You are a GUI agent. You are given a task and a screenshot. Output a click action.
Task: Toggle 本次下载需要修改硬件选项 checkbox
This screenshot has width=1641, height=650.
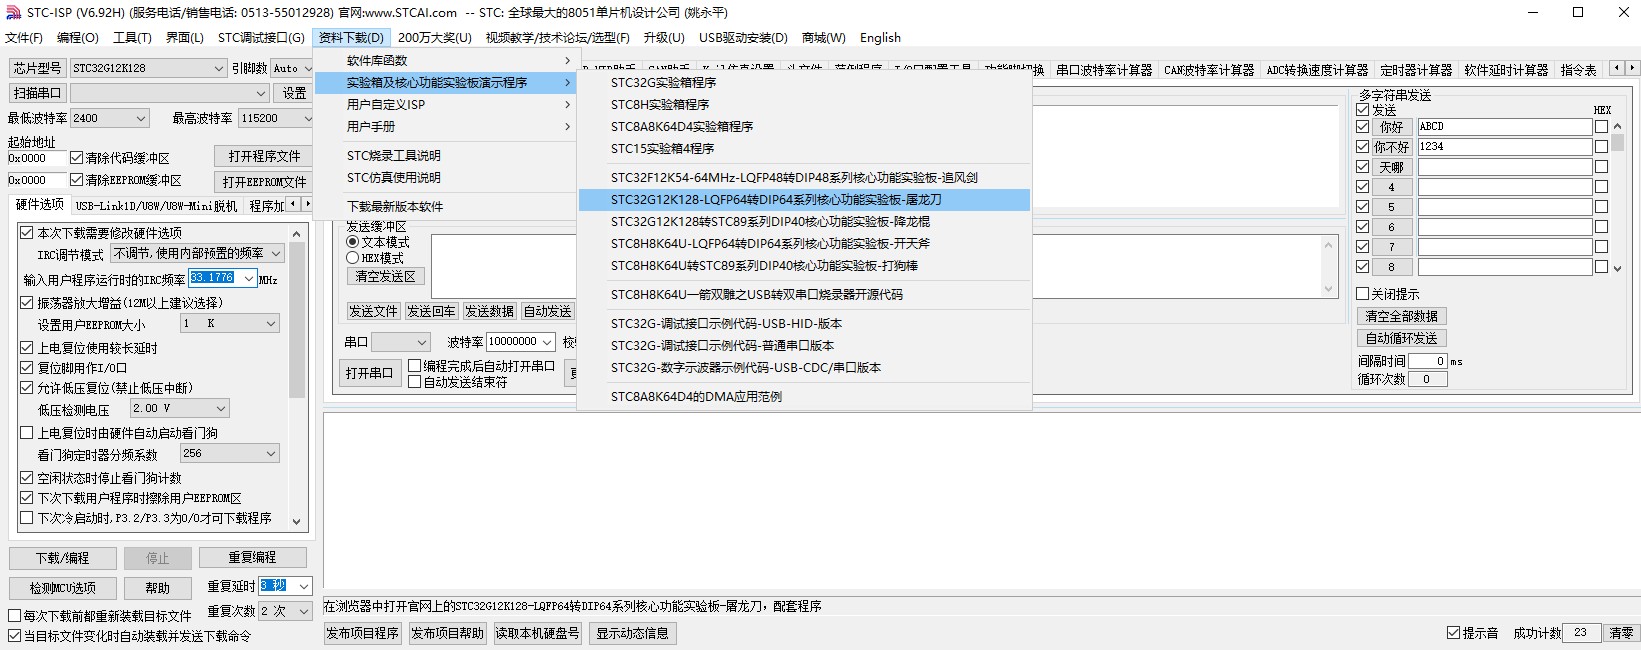click(27, 233)
